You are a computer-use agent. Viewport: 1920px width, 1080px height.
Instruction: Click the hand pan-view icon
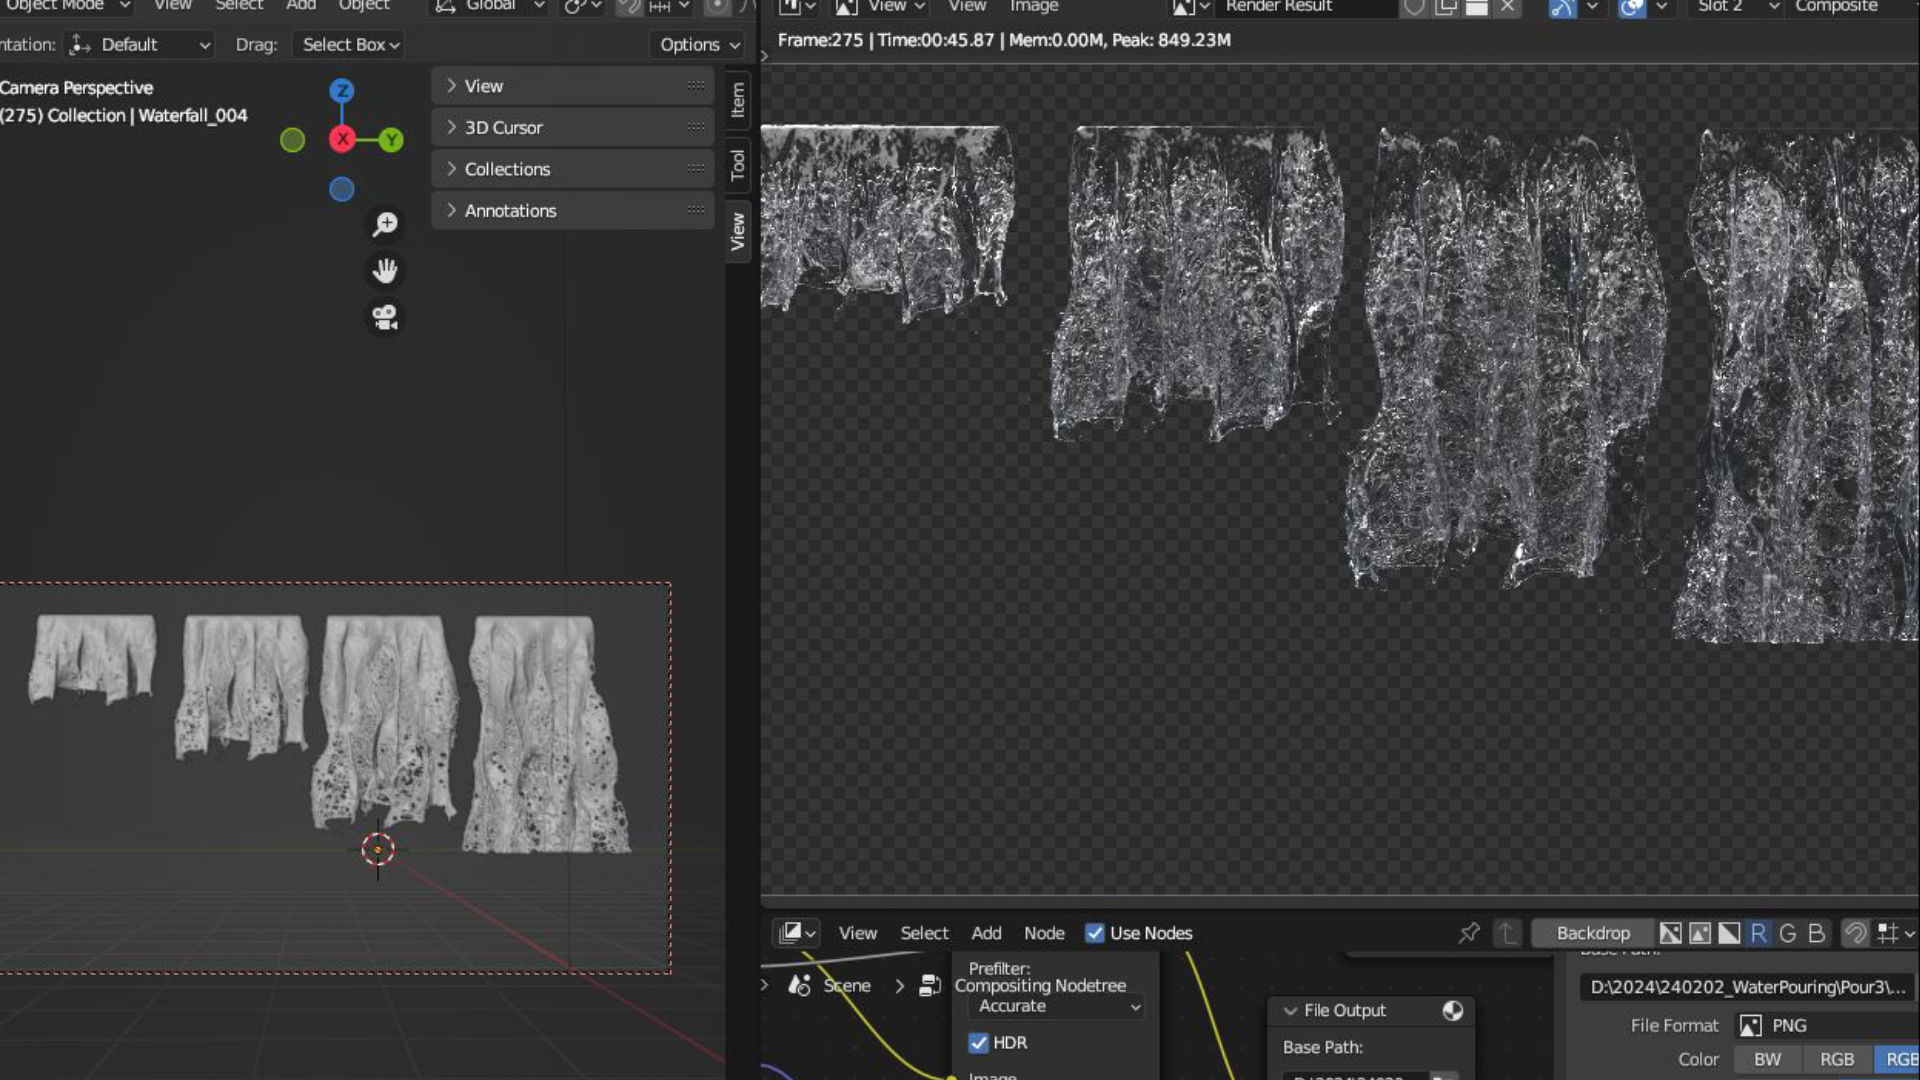coord(385,270)
